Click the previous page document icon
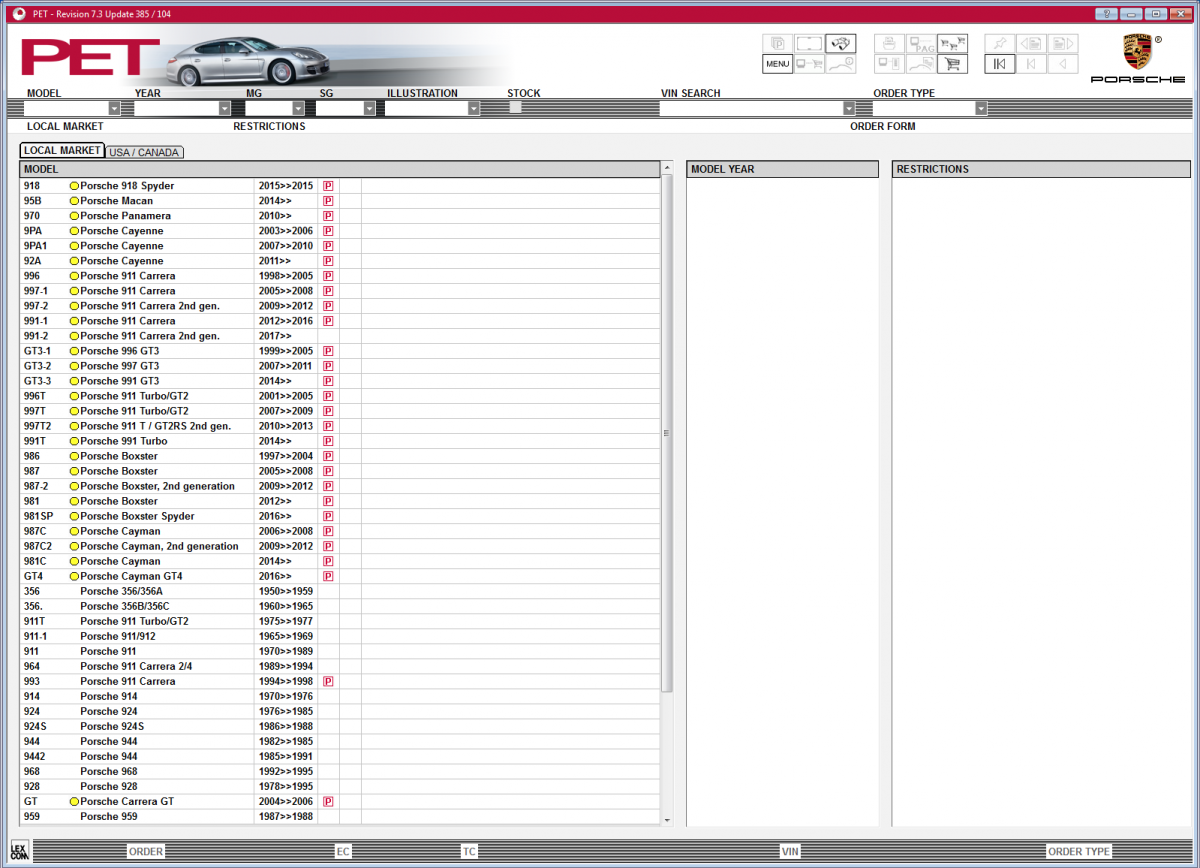 tap(1031, 43)
